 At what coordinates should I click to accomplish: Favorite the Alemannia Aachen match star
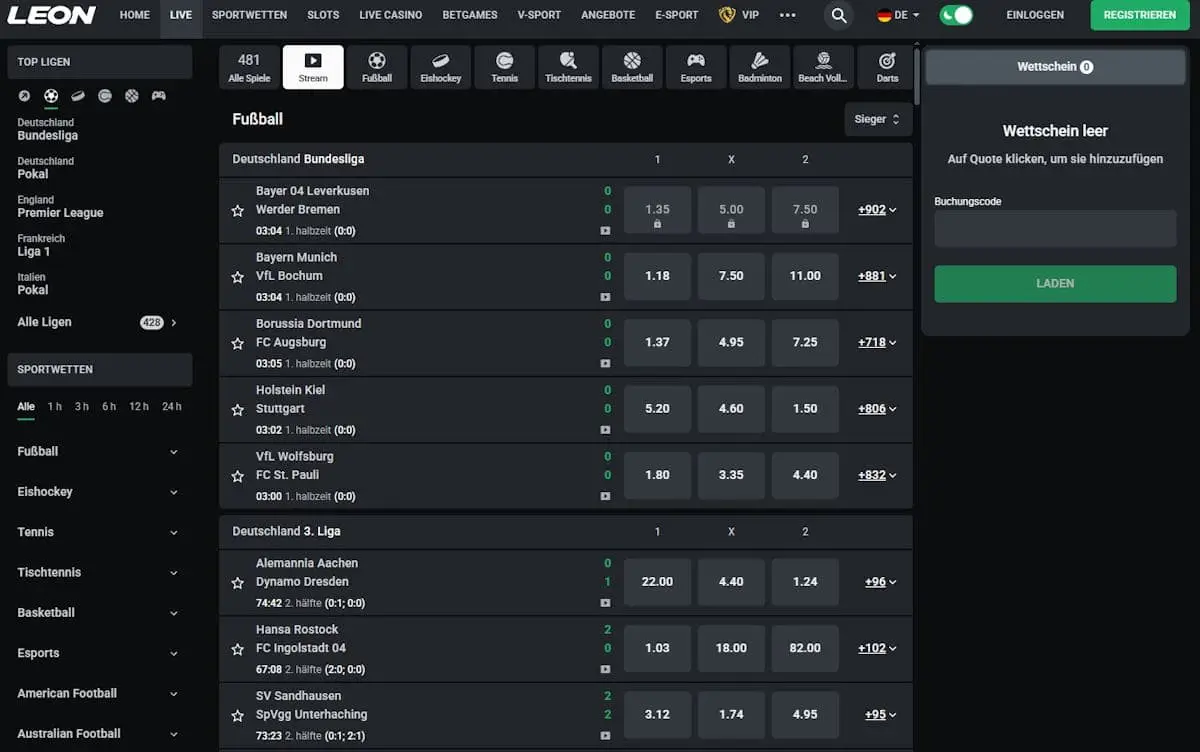tap(237, 583)
